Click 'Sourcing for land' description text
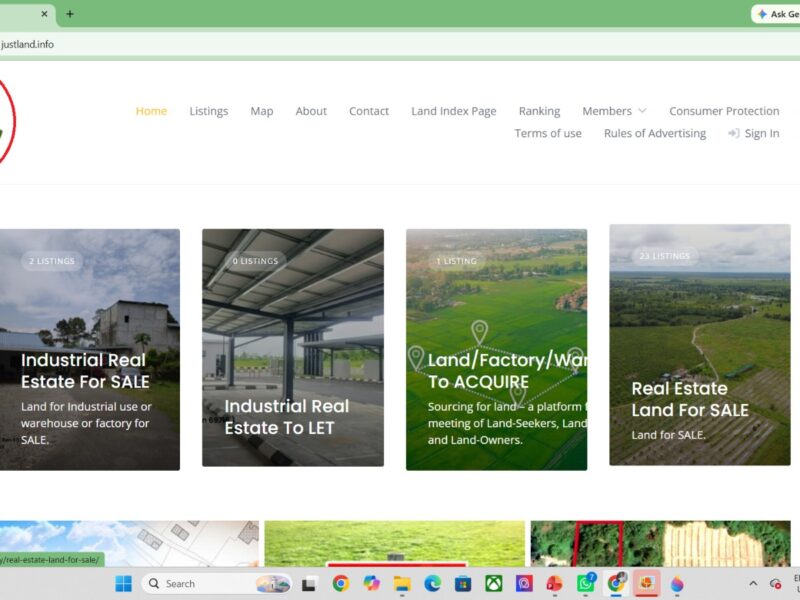This screenshot has height=600, width=800. (508, 423)
